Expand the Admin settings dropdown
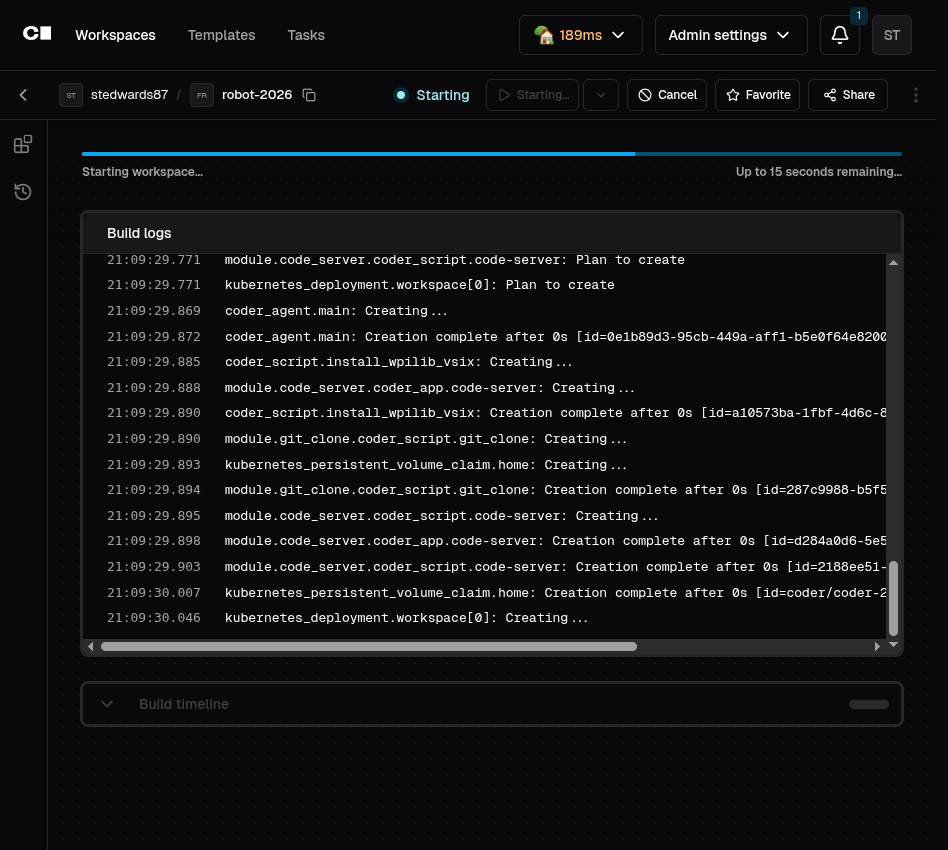Screen dimensions: 948x850 point(731,35)
